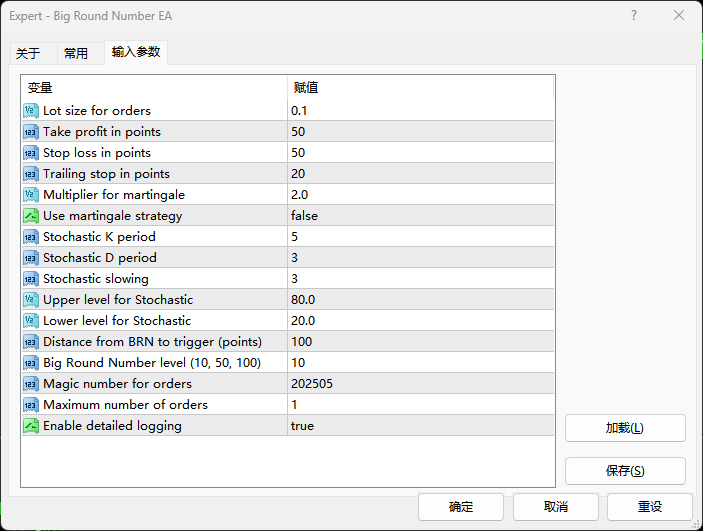Click the question mark help button in title bar
The height and width of the screenshot is (531, 703).
point(634,16)
